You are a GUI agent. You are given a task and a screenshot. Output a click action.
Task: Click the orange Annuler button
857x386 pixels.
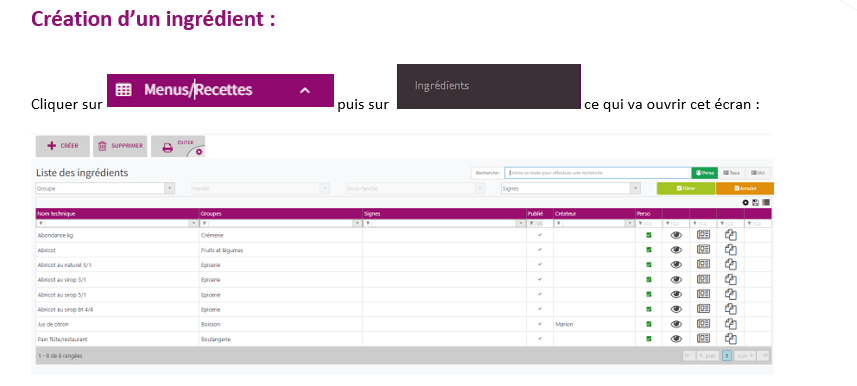(744, 188)
